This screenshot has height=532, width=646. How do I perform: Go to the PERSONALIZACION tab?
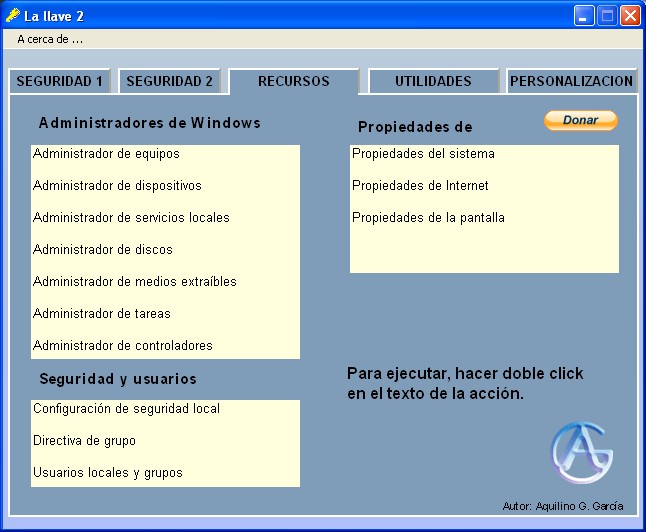click(571, 81)
